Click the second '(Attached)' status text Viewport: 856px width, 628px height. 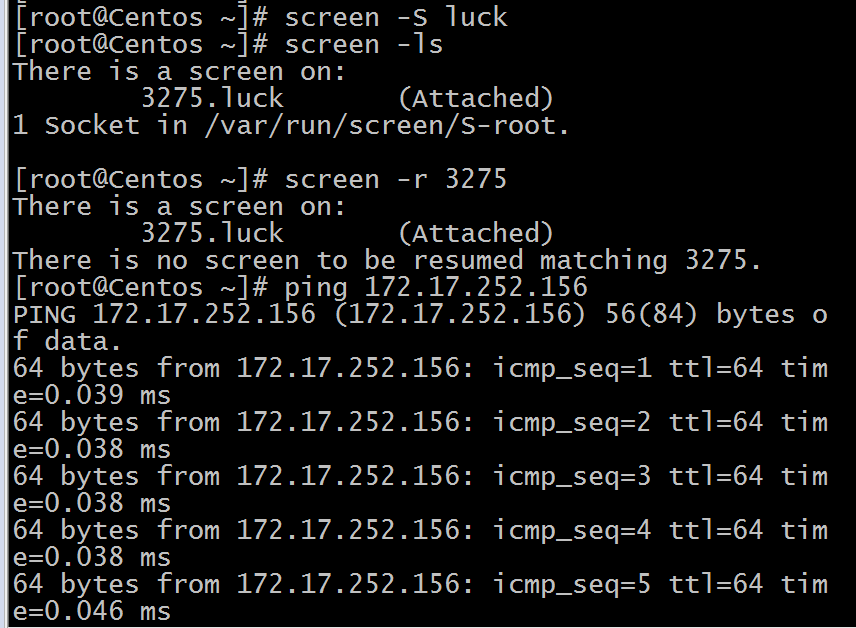[475, 233]
